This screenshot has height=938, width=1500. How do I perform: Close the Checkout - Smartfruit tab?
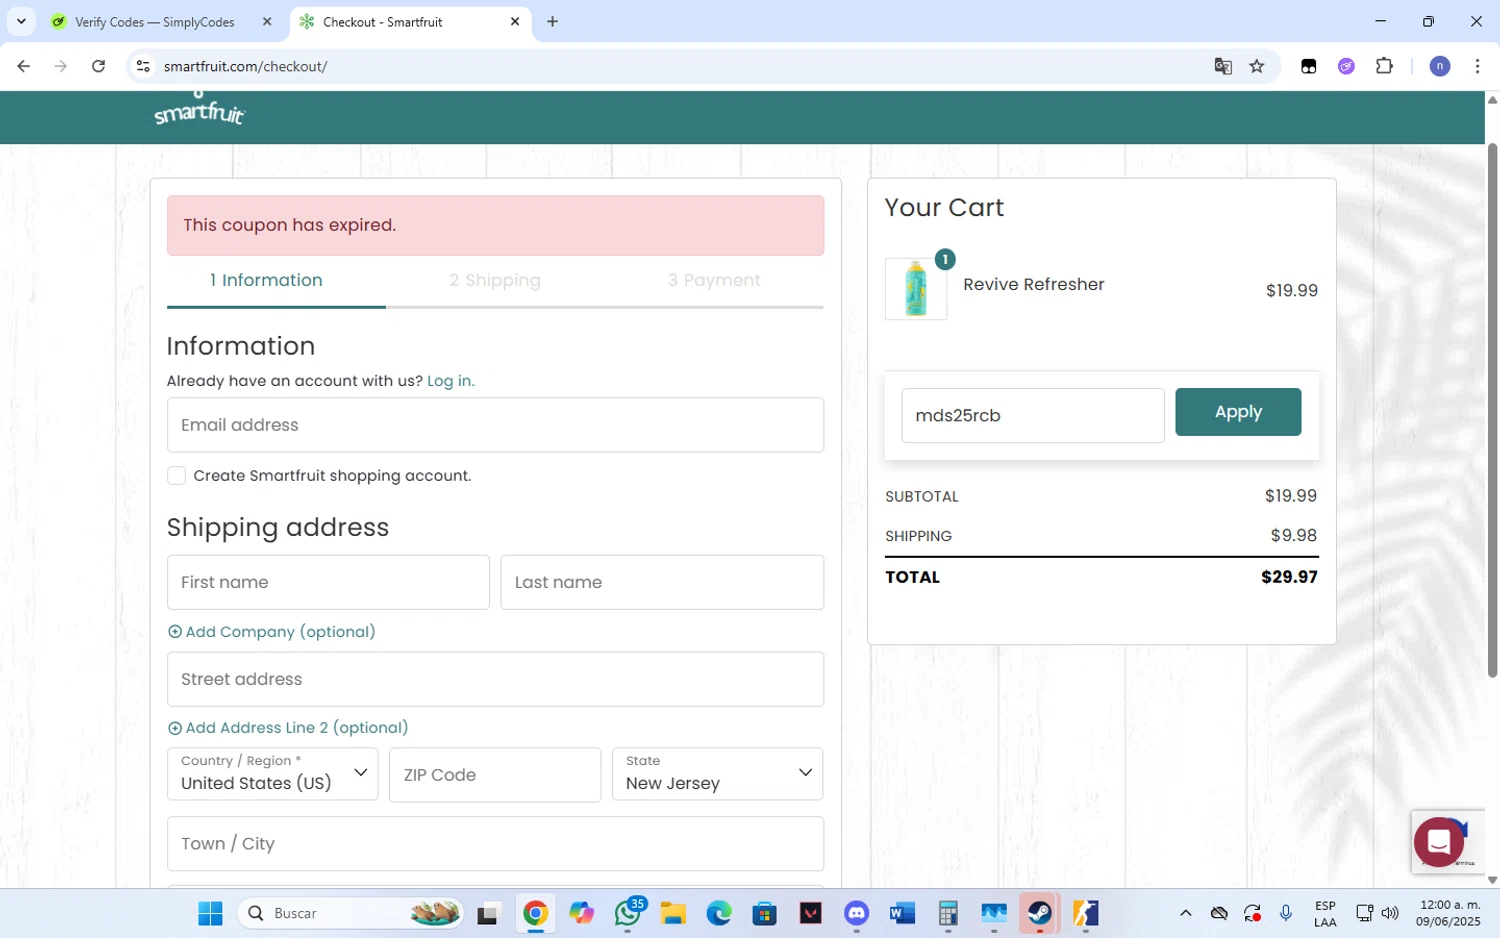515,21
